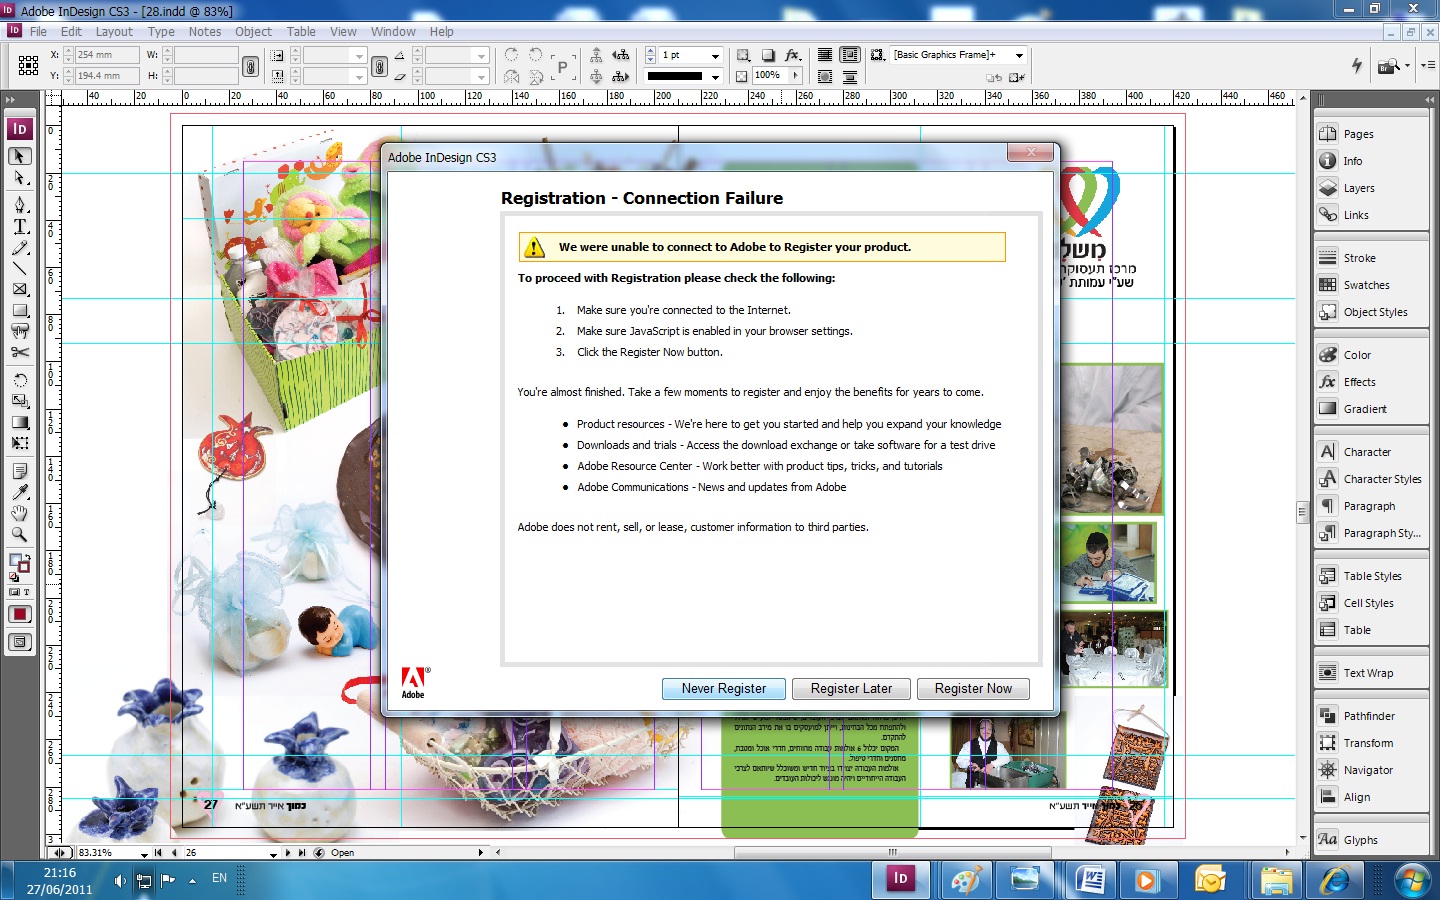Select the Rectangle Frame tool
1440x900 pixels.
(x=20, y=289)
